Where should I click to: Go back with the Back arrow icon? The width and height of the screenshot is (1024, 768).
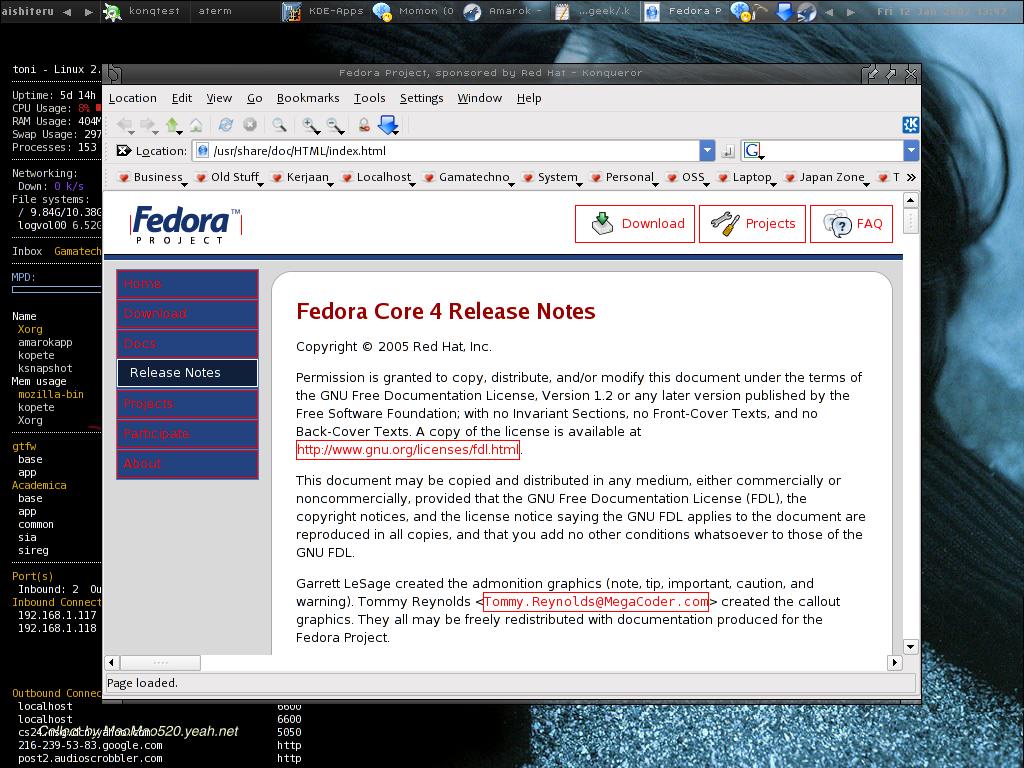coord(124,125)
